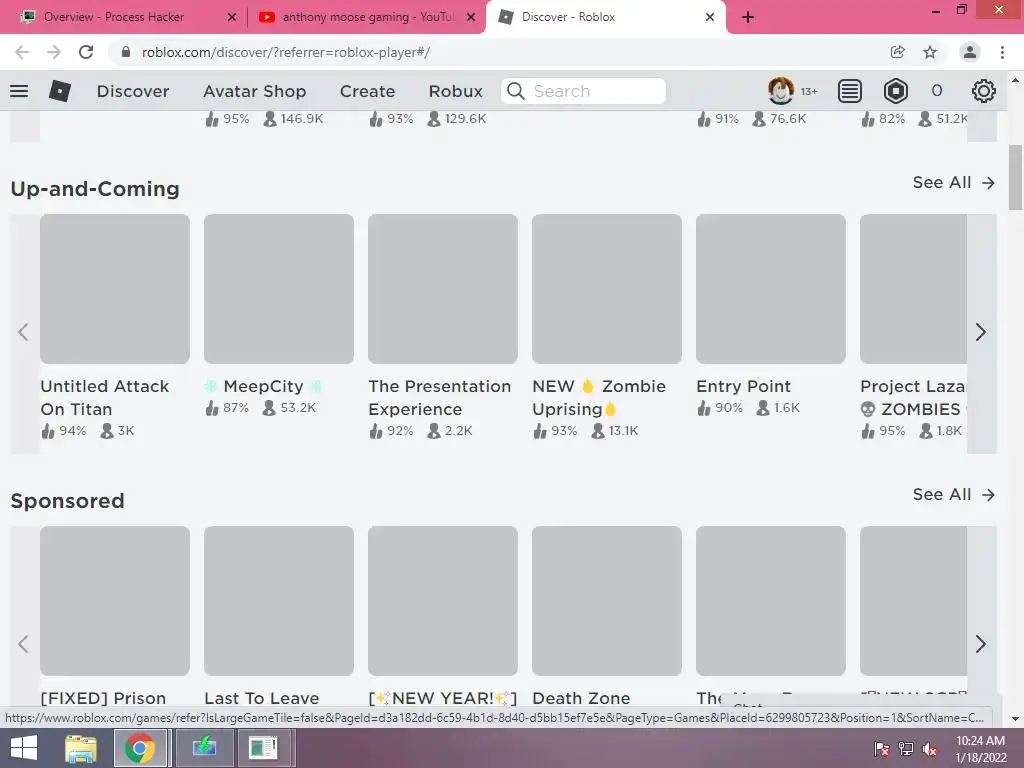Click the Untitled Attack On Titan title
1024x768 pixels.
click(x=104, y=398)
